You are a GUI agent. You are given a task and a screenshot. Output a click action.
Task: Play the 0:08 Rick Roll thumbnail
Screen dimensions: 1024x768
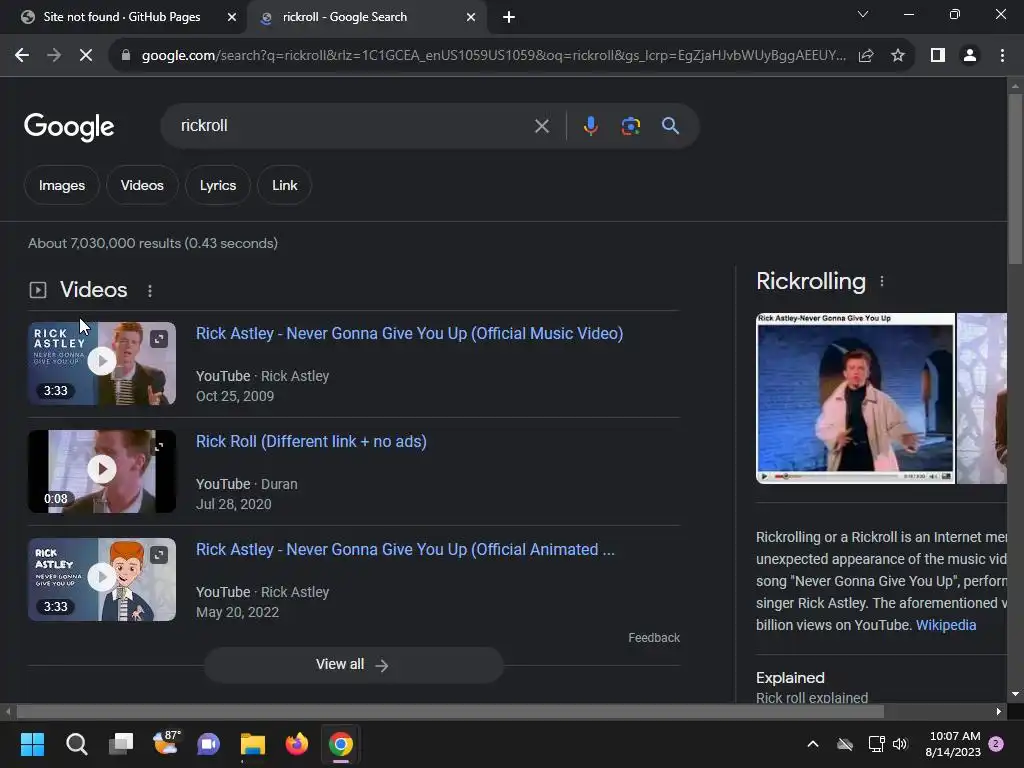tap(102, 469)
